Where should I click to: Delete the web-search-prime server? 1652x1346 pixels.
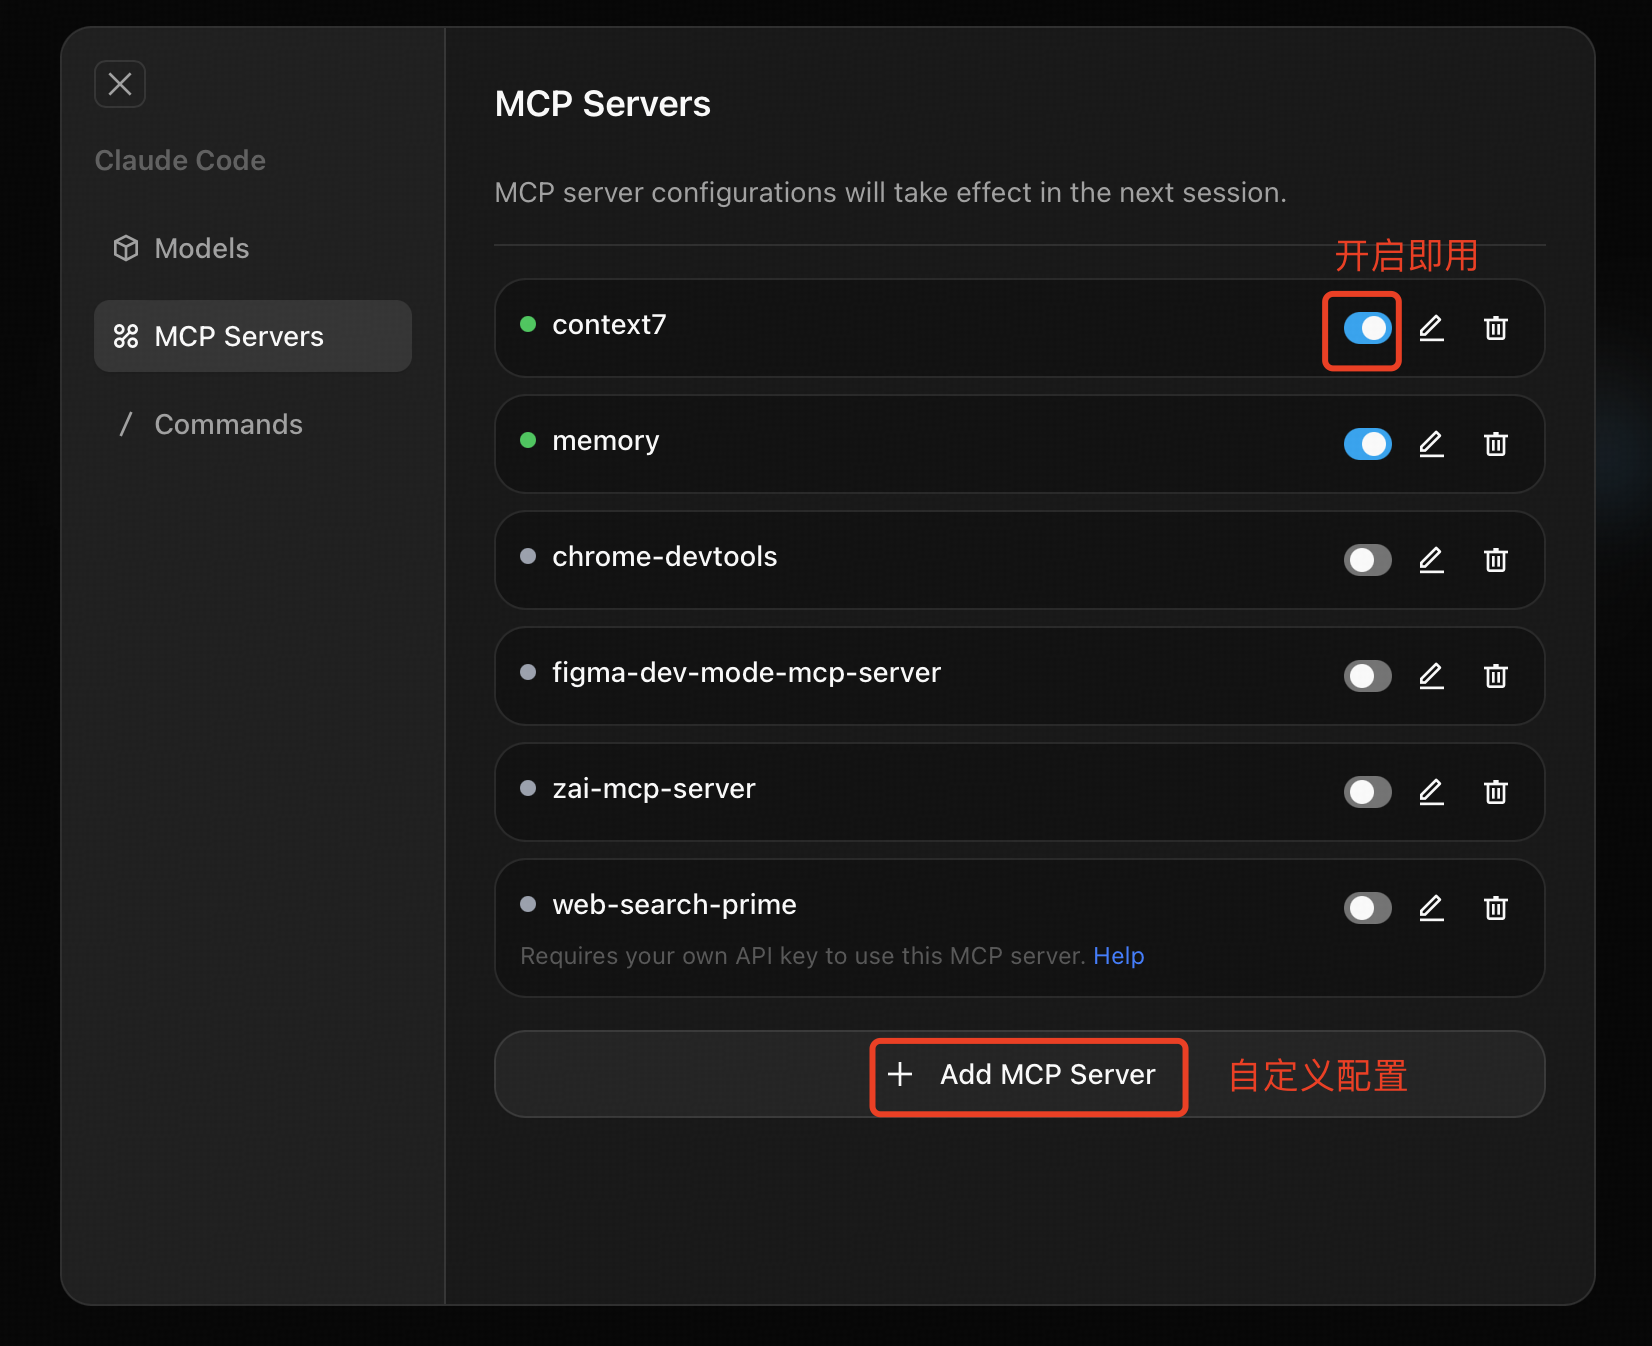pyautogui.click(x=1495, y=908)
